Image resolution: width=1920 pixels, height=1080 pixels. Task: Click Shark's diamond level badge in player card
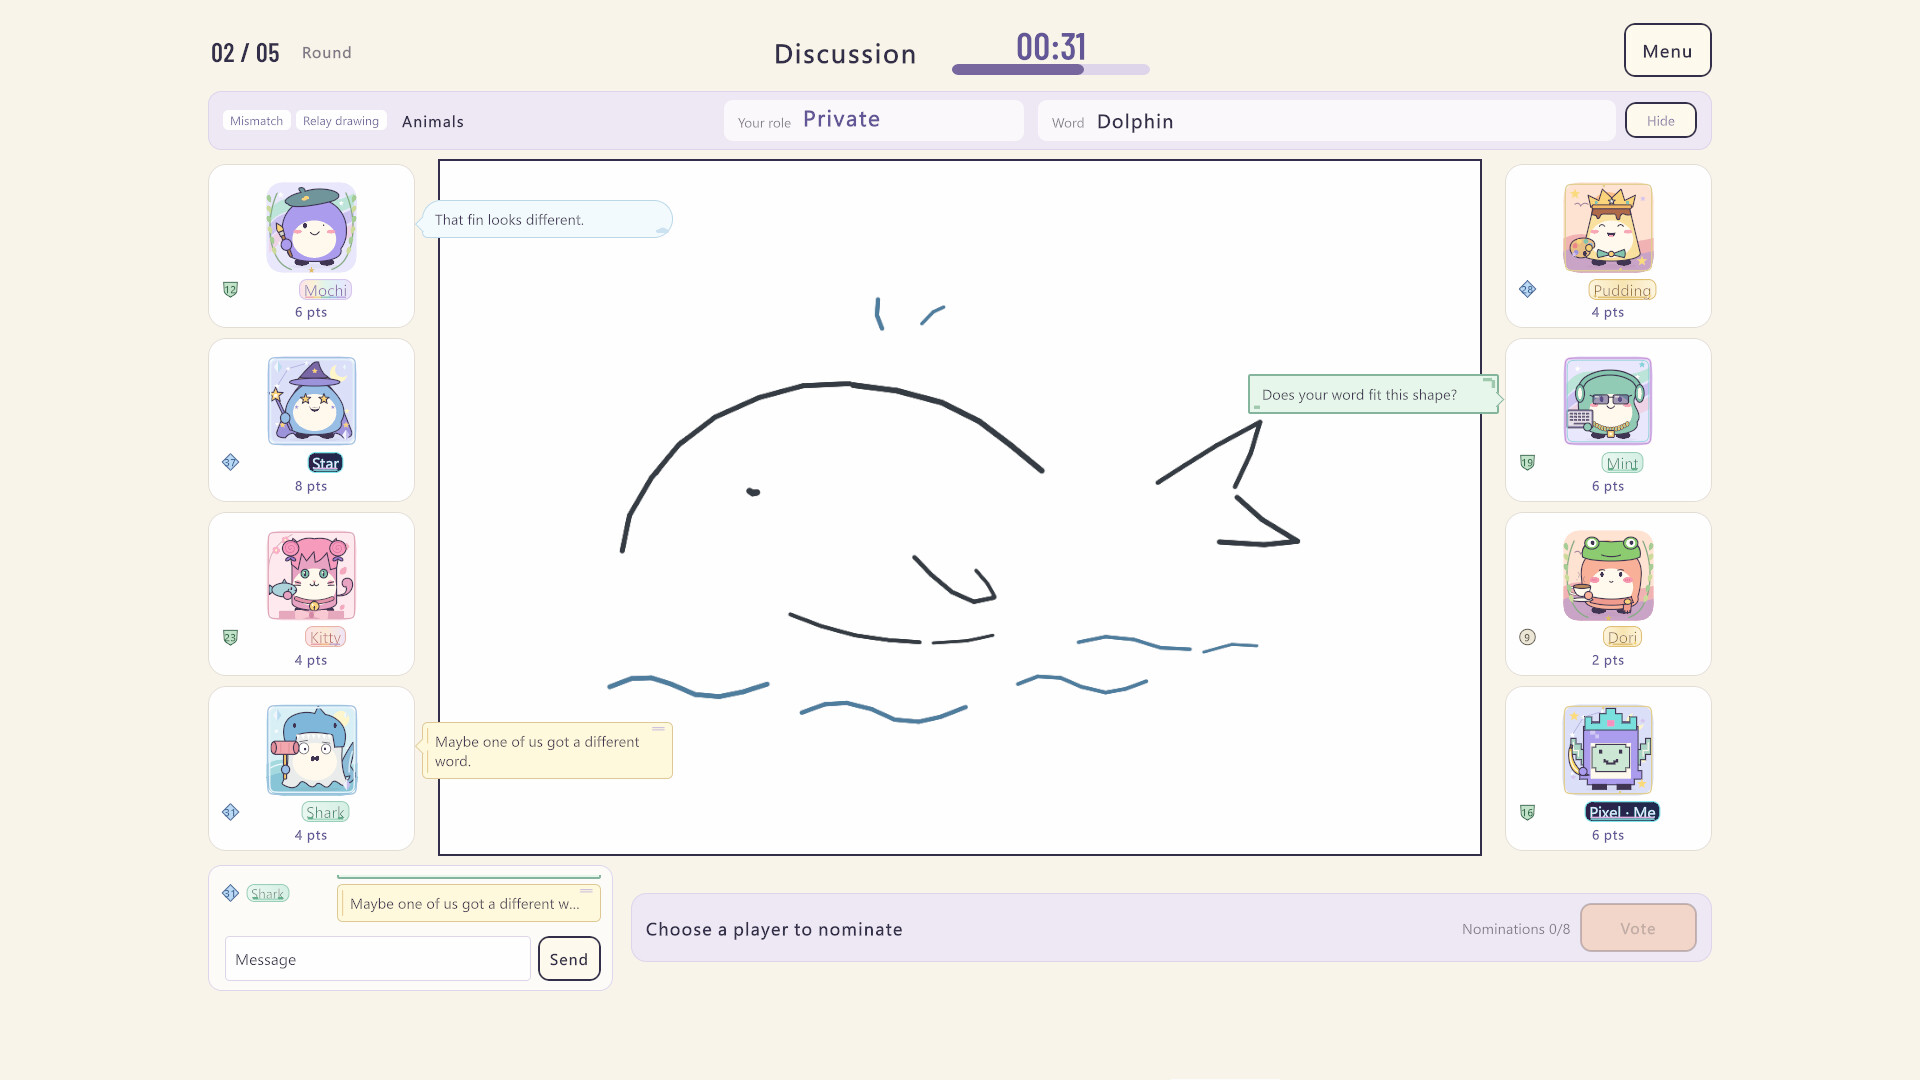pyautogui.click(x=230, y=812)
